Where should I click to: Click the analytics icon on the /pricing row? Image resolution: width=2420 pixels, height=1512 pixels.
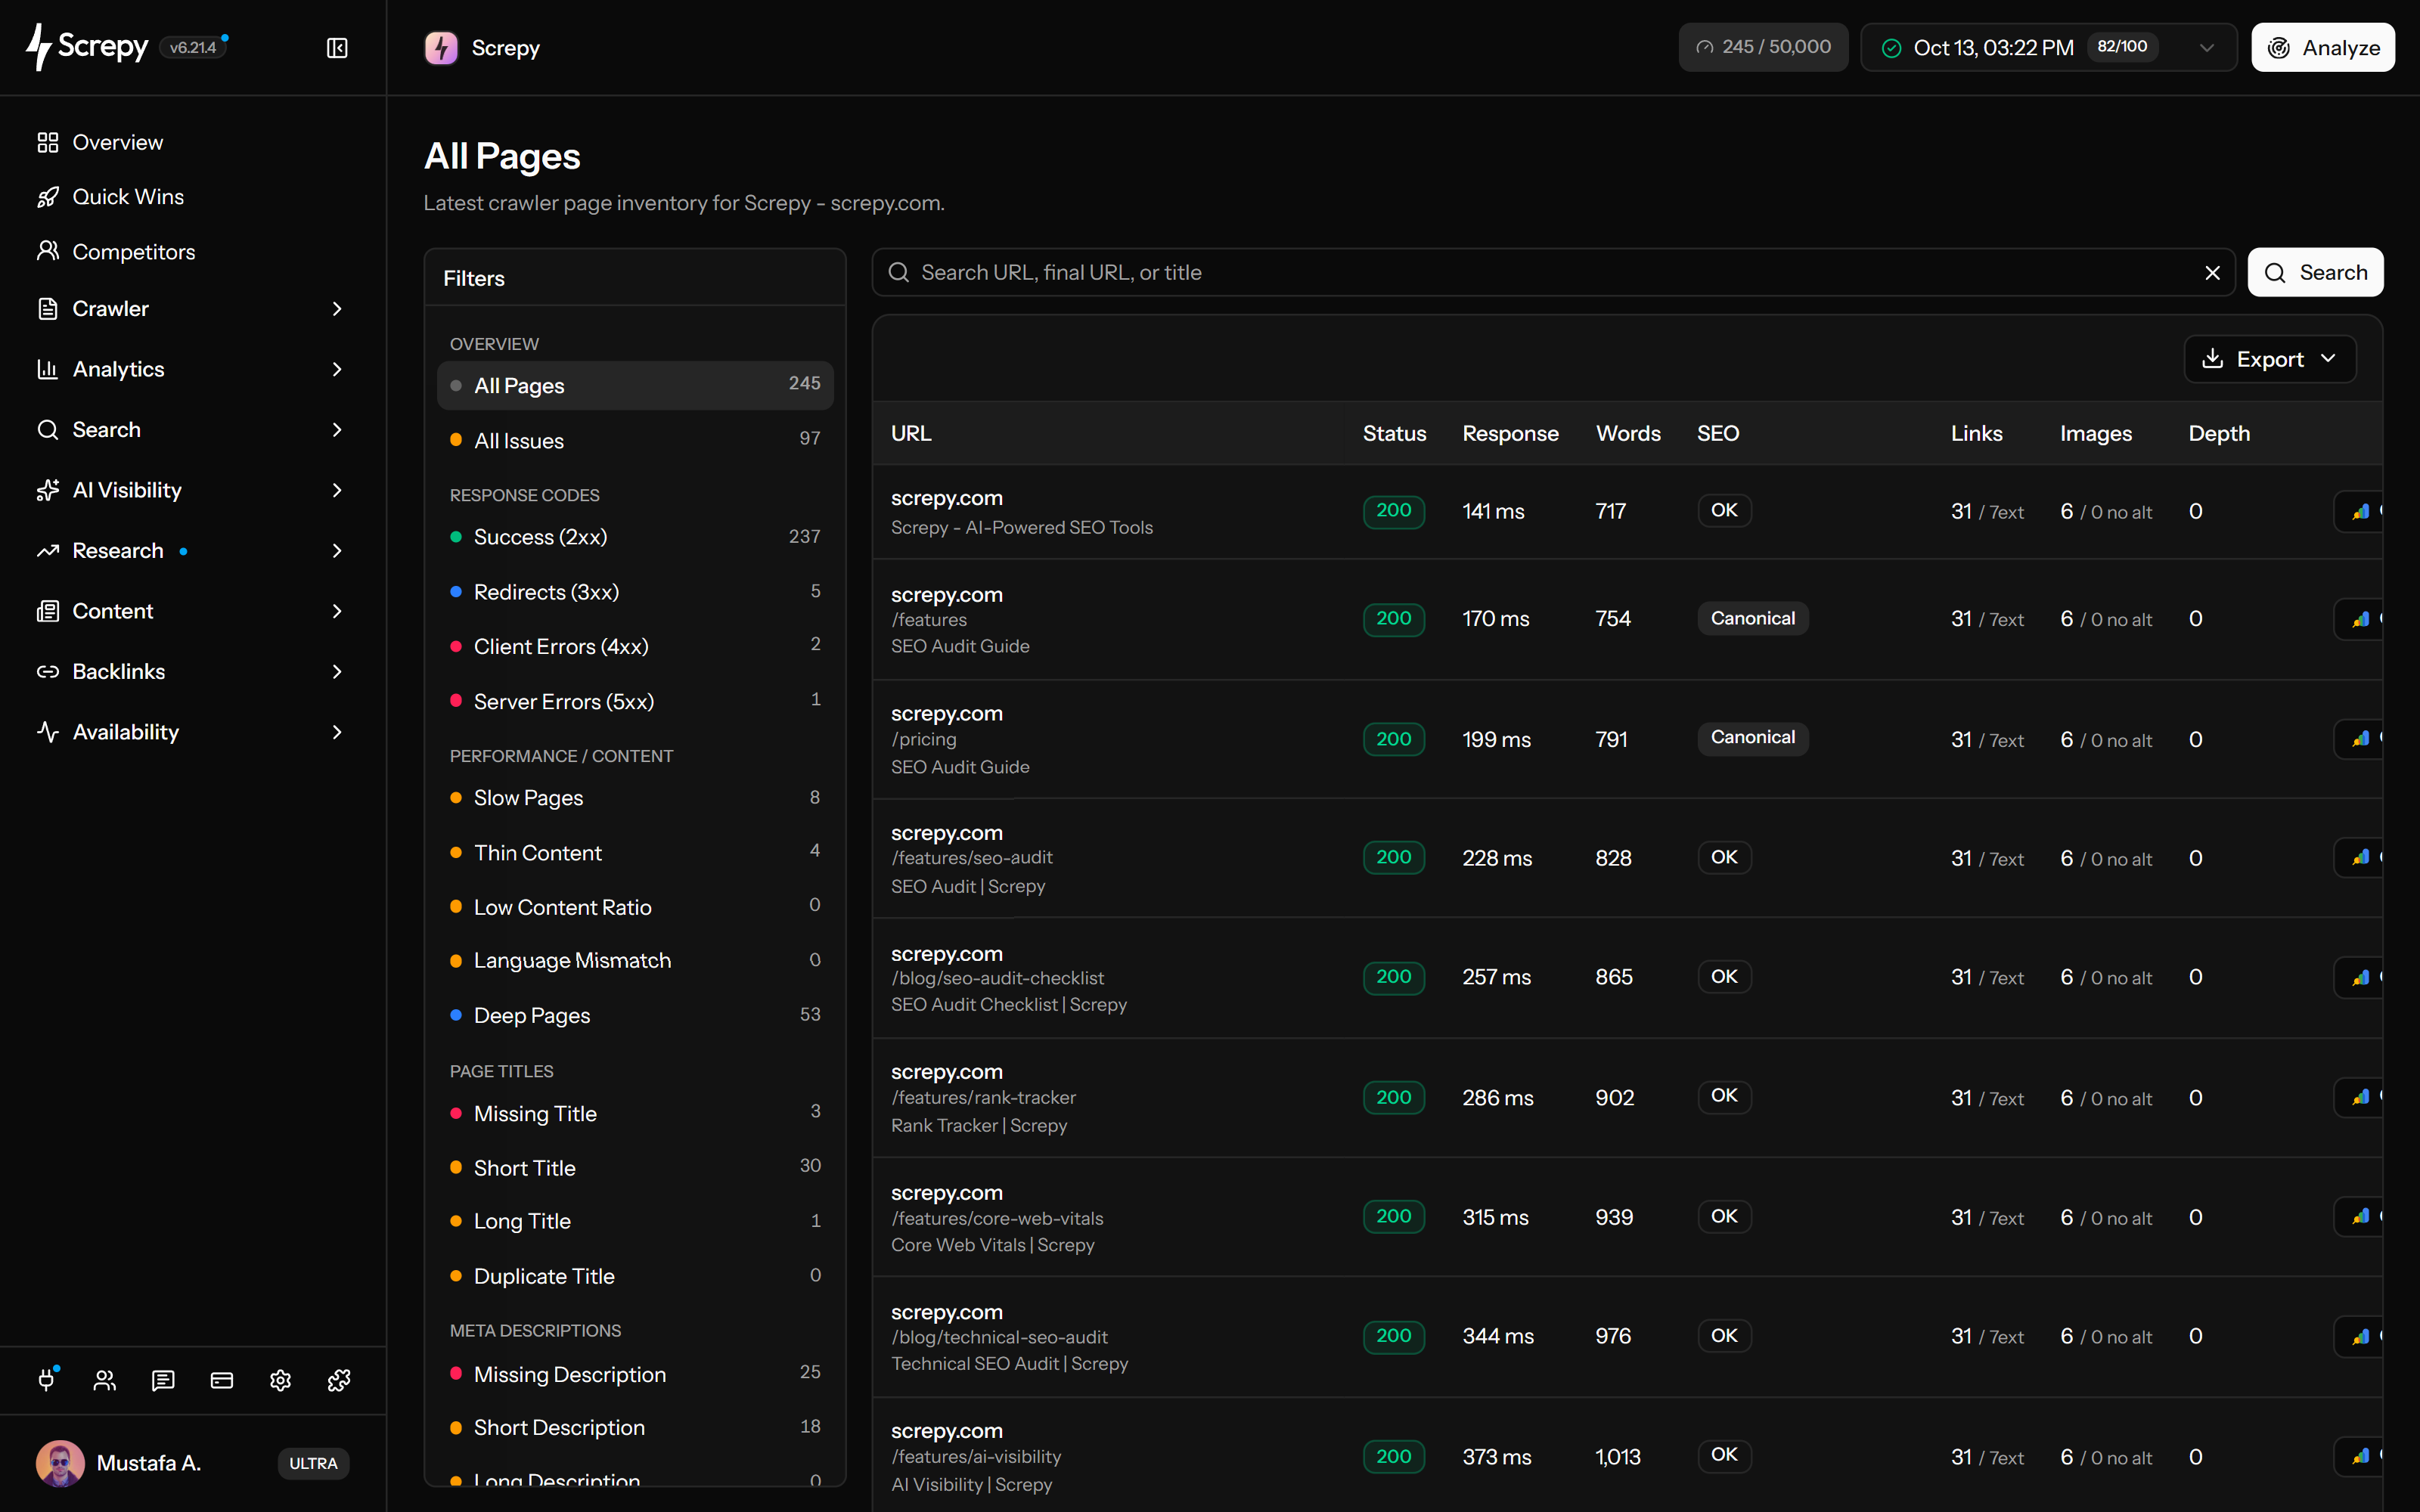(x=2360, y=740)
